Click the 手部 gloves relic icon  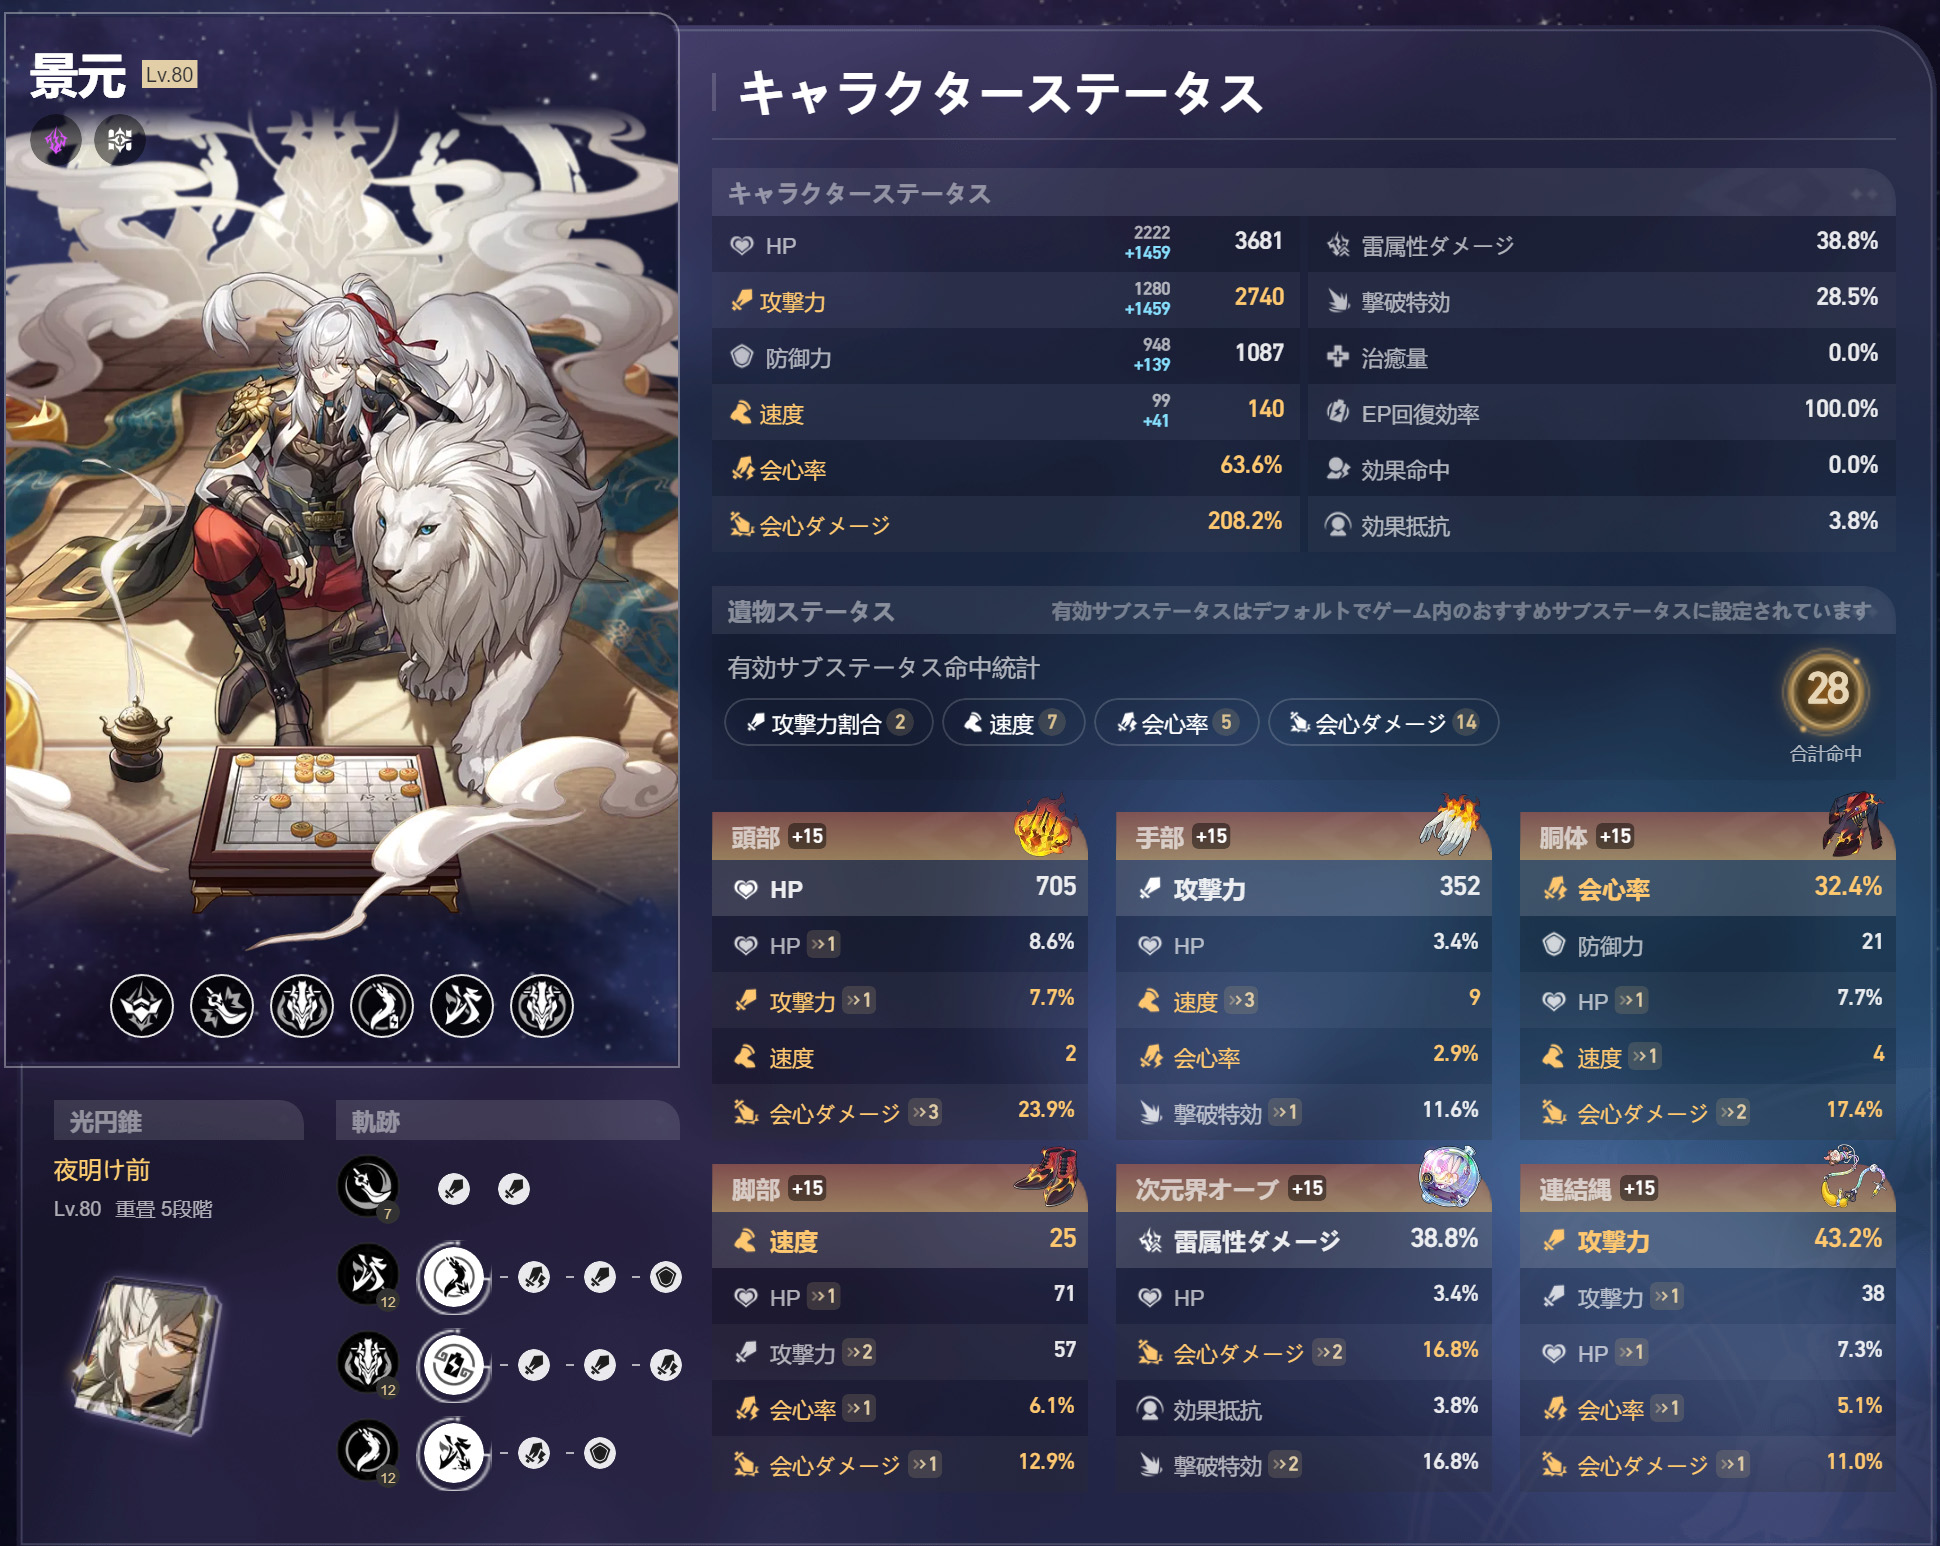point(1449,828)
